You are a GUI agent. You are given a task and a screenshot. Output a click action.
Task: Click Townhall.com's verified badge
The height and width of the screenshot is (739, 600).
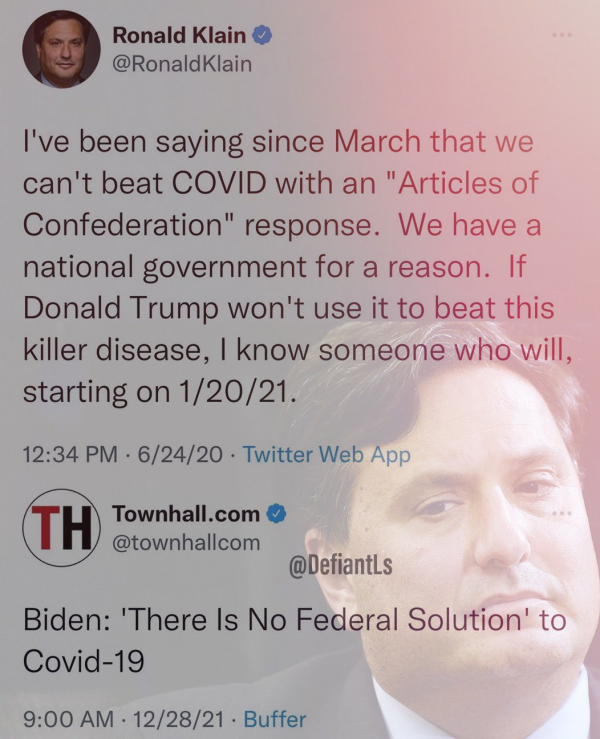pyautogui.click(x=277, y=514)
